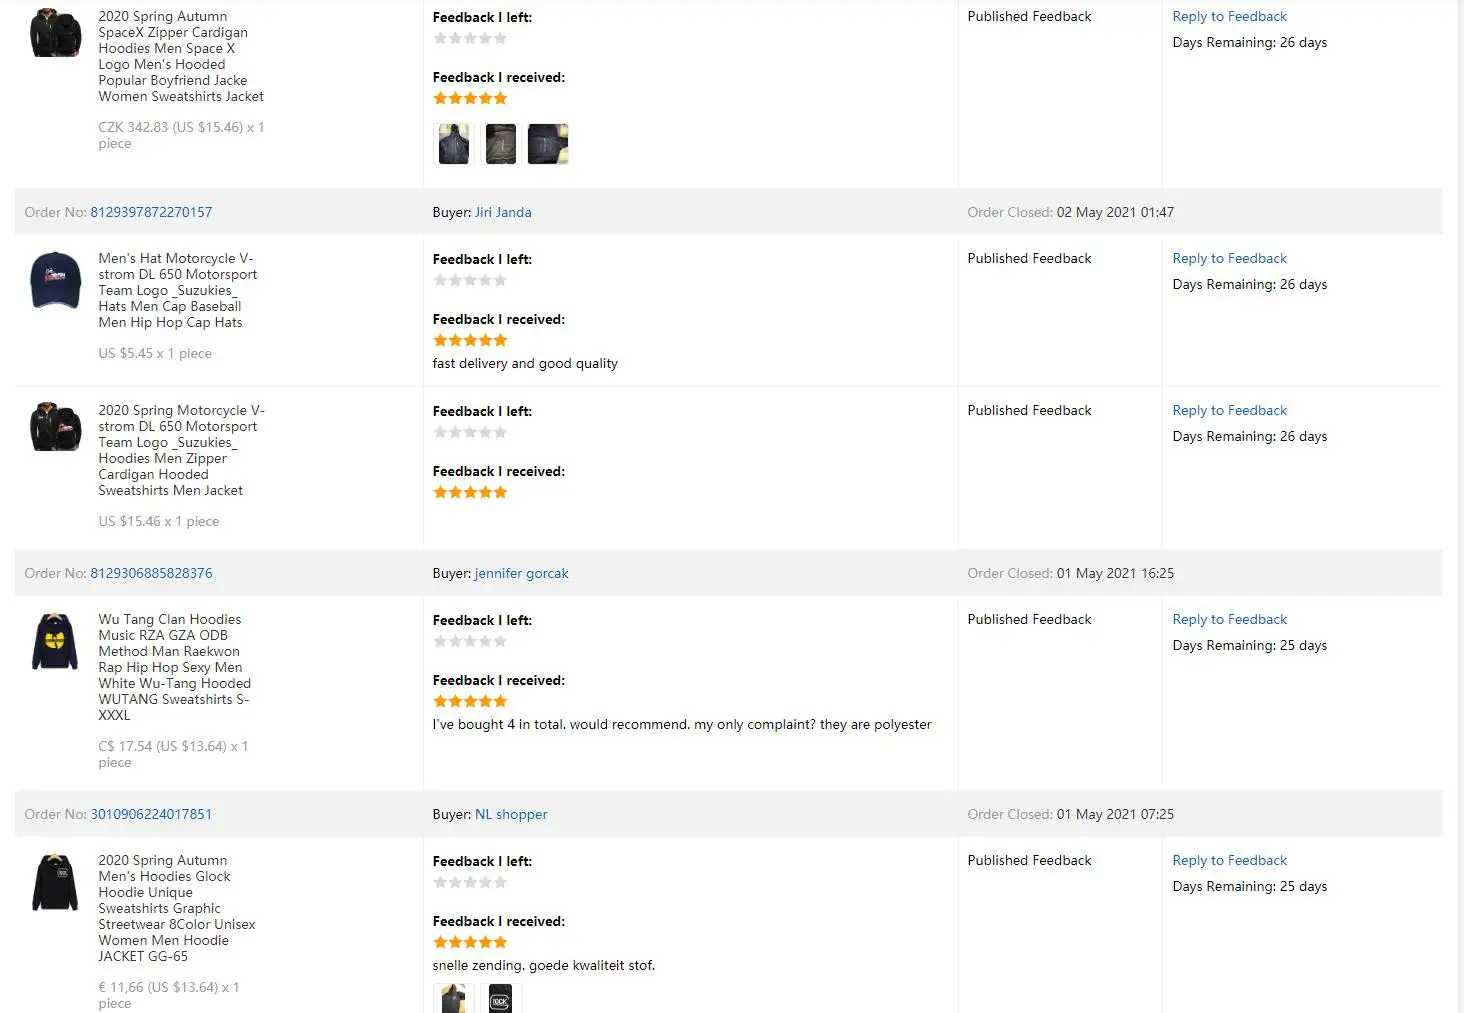View first review photo of the Glock hoodie
The height and width of the screenshot is (1013, 1464).
tap(453, 998)
